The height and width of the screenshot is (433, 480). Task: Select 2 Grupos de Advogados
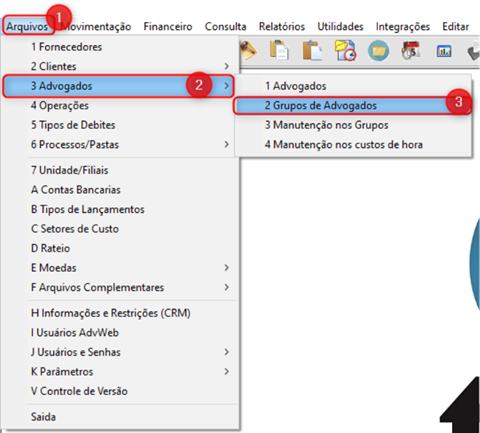(x=352, y=106)
